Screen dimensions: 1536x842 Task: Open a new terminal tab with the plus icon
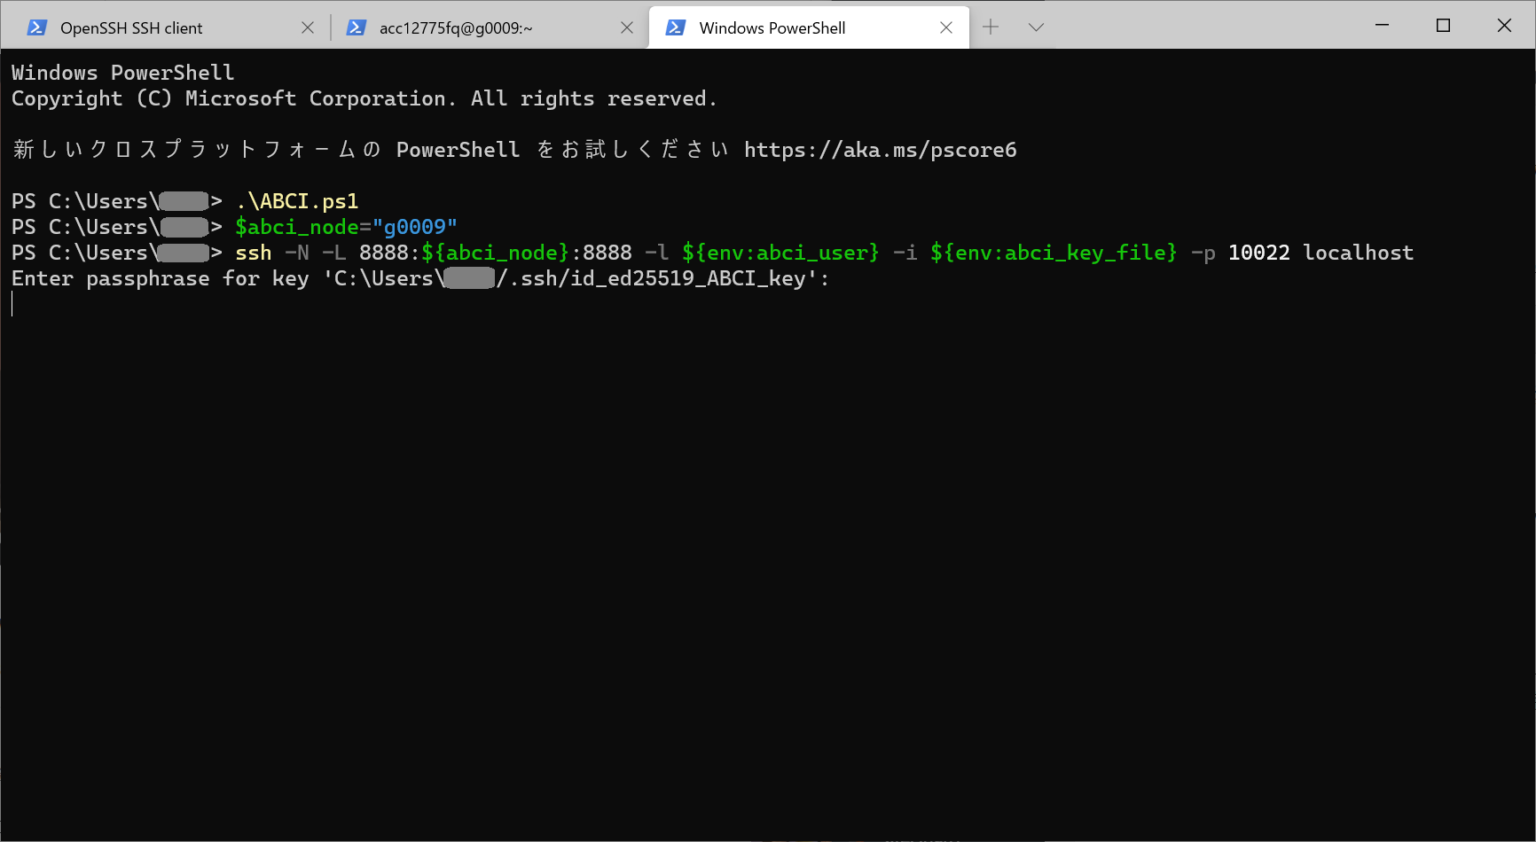click(x=990, y=27)
